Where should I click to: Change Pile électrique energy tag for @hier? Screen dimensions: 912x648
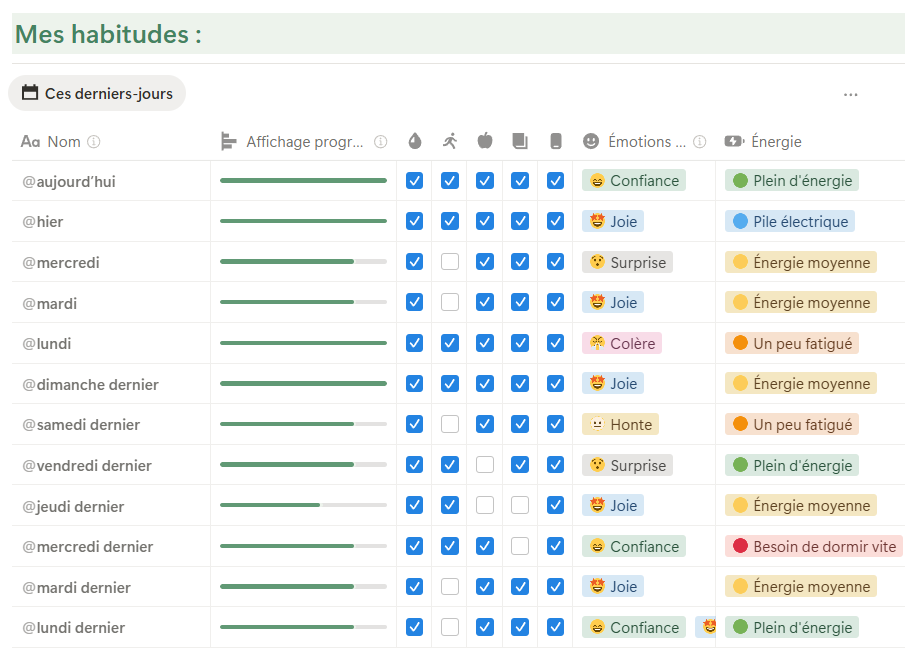(x=790, y=221)
